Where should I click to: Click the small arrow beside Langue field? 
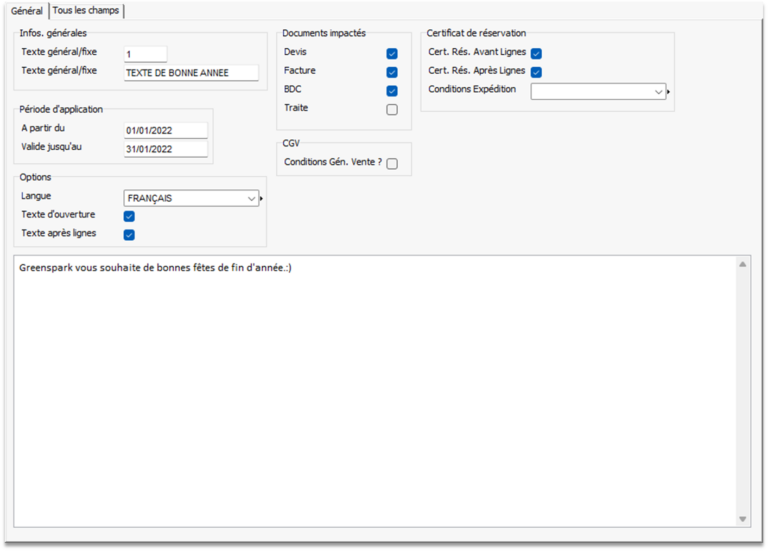tap(262, 199)
